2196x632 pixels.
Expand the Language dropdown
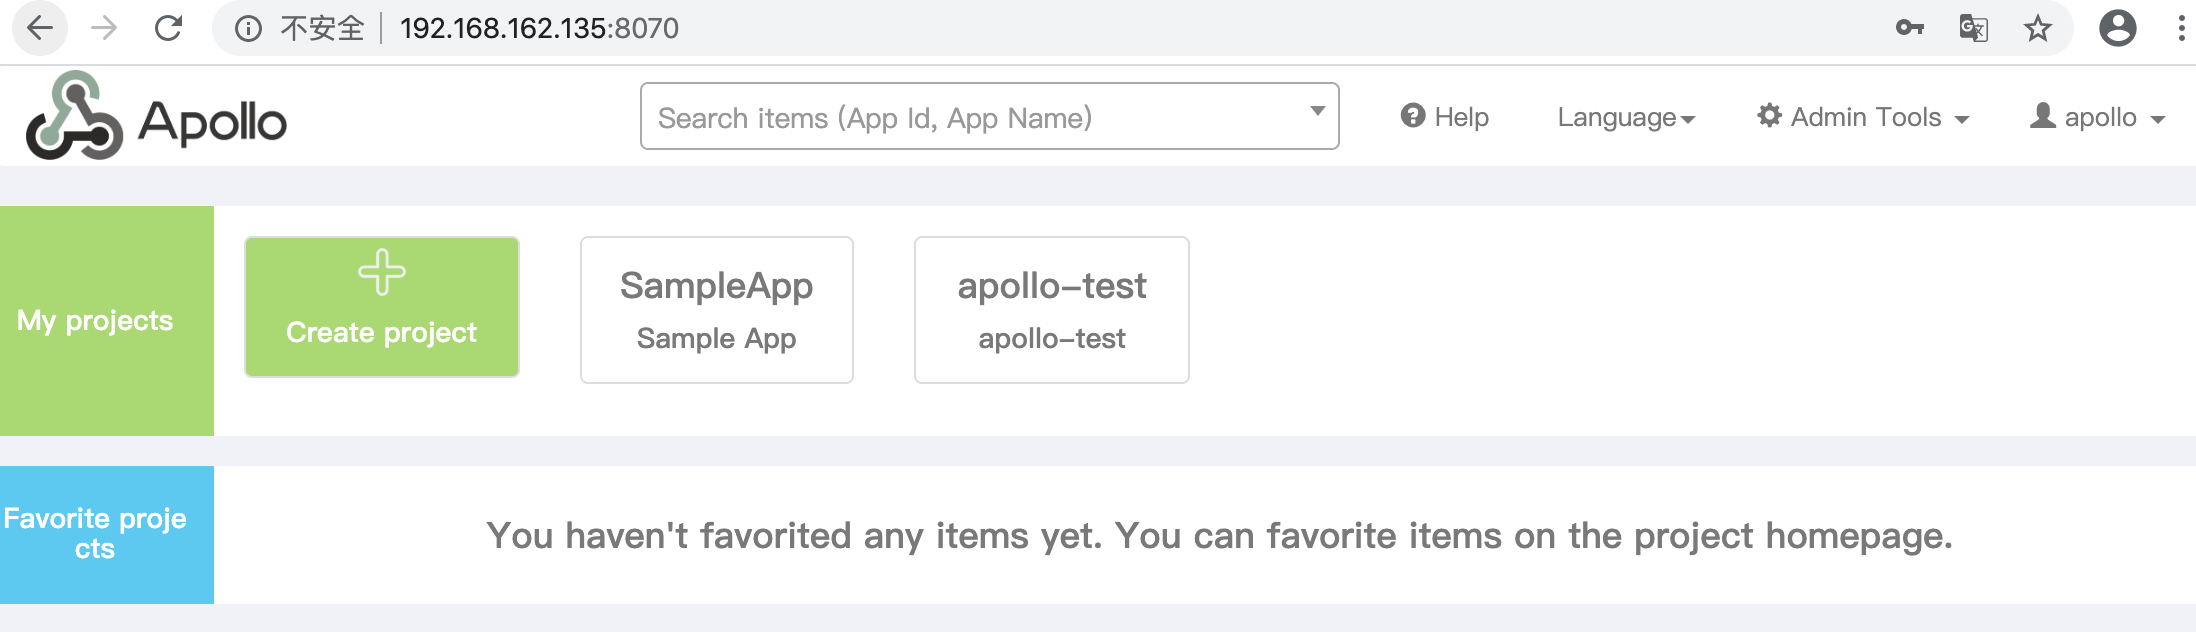pyautogui.click(x=1626, y=117)
